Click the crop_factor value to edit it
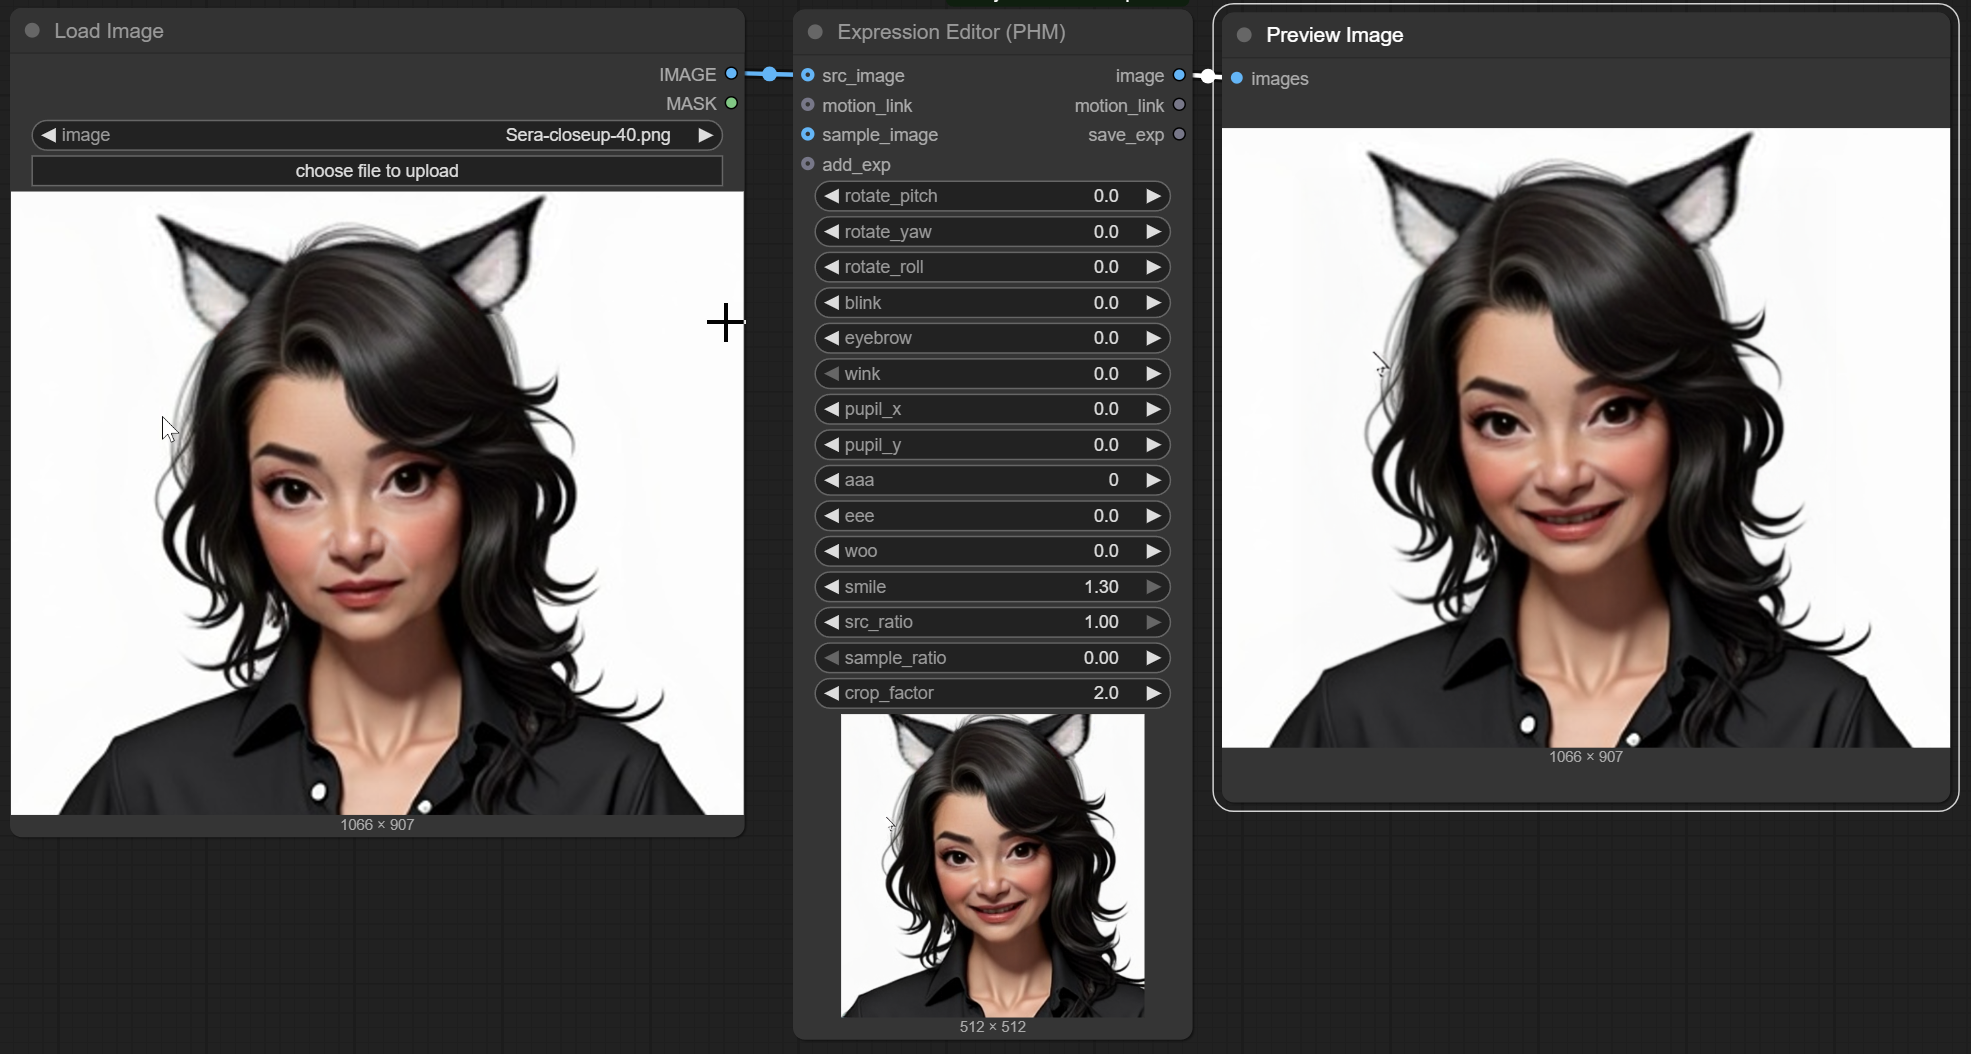 click(x=1104, y=693)
